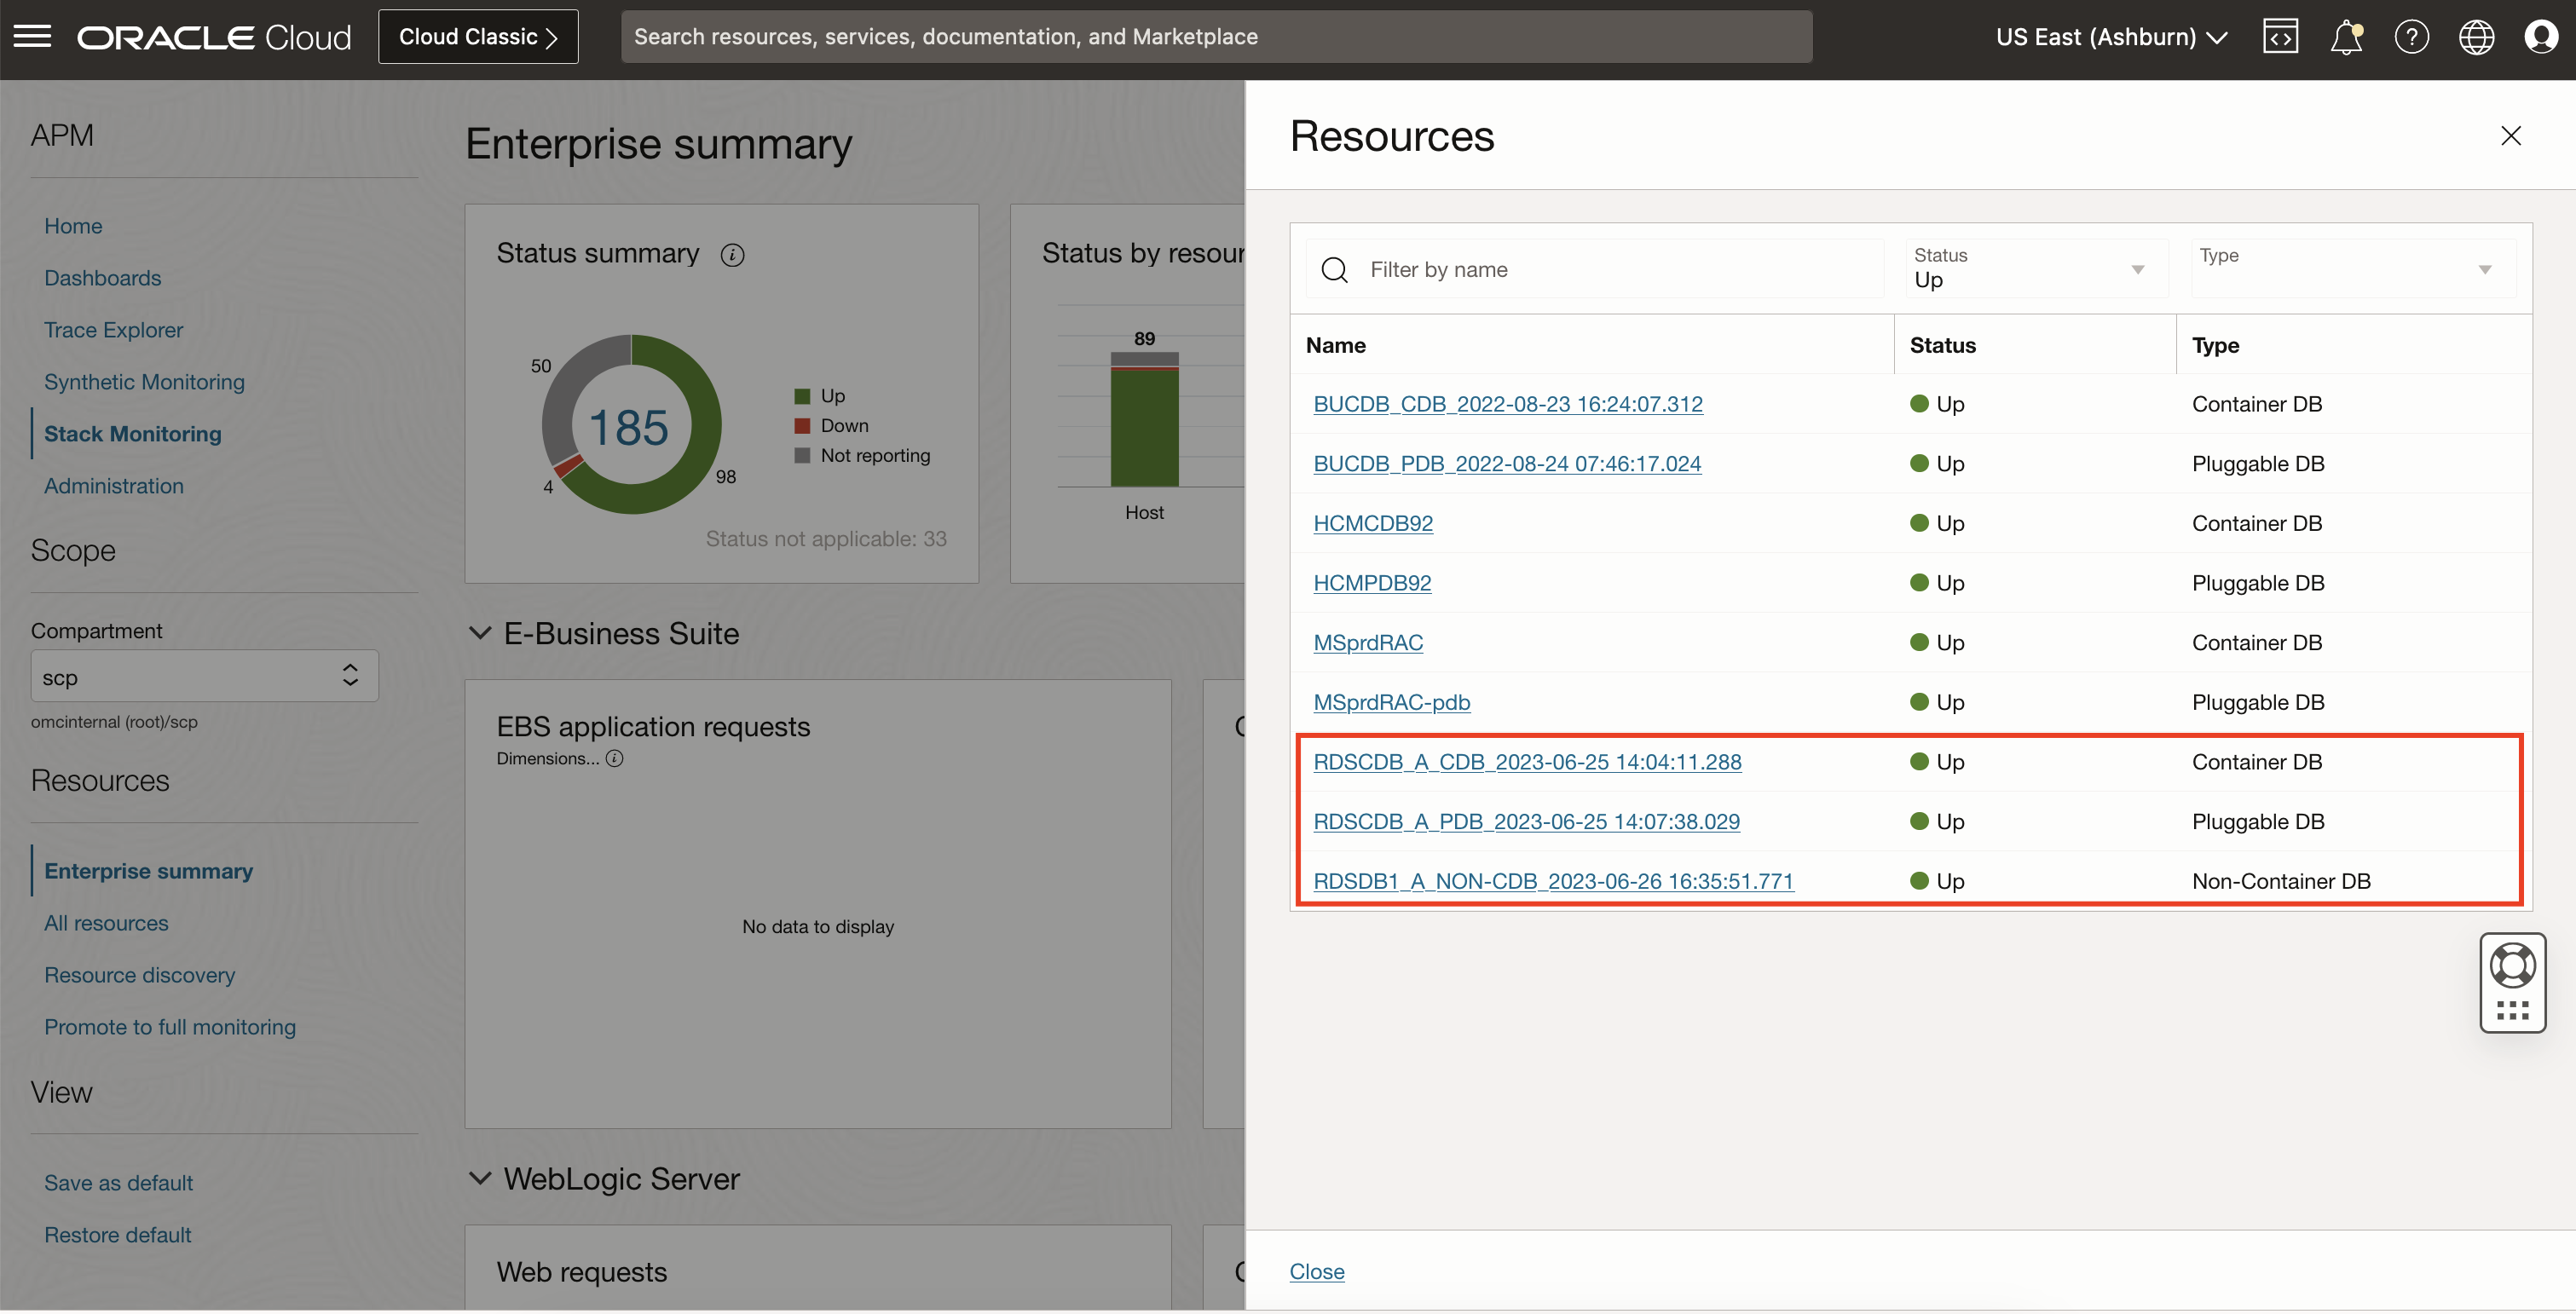This screenshot has height=1314, width=2576.
Task: Click the Status summary info icon
Action: (x=733, y=255)
